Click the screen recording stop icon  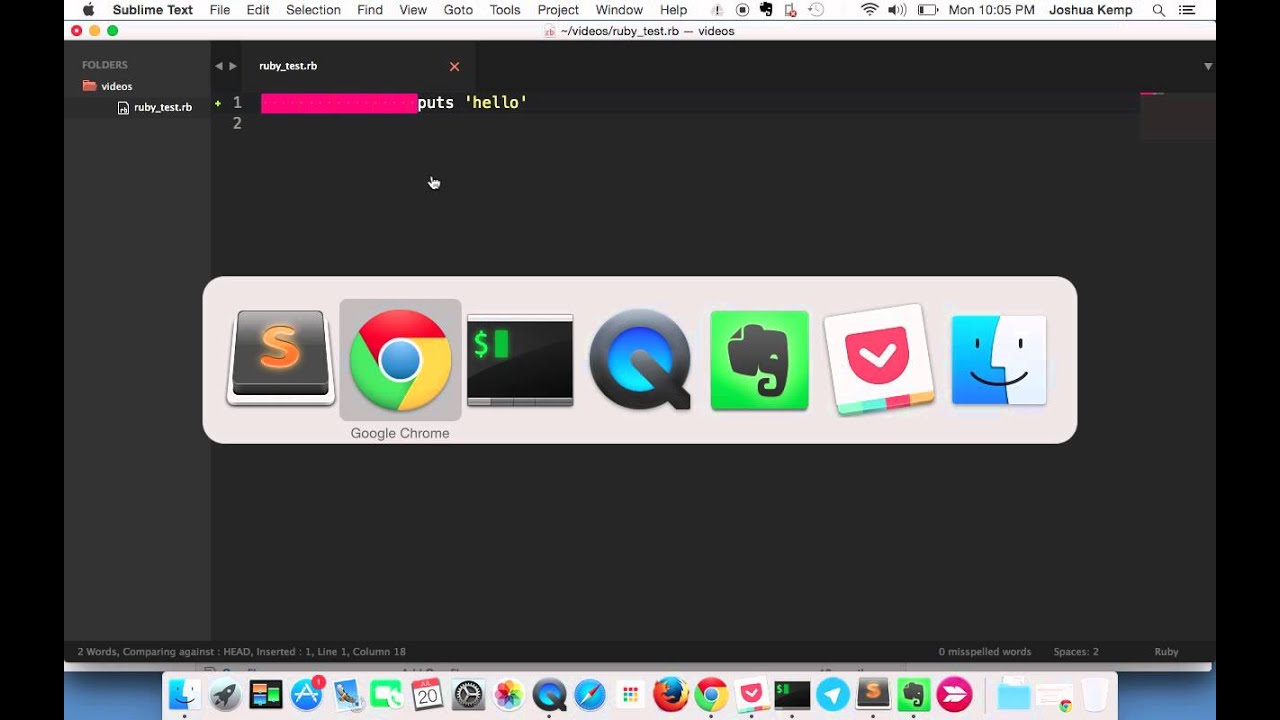tap(742, 10)
